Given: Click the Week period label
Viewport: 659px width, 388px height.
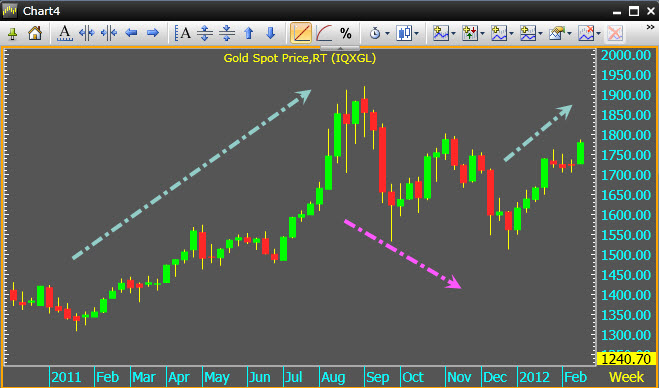Looking at the screenshot, I should pos(626,377).
